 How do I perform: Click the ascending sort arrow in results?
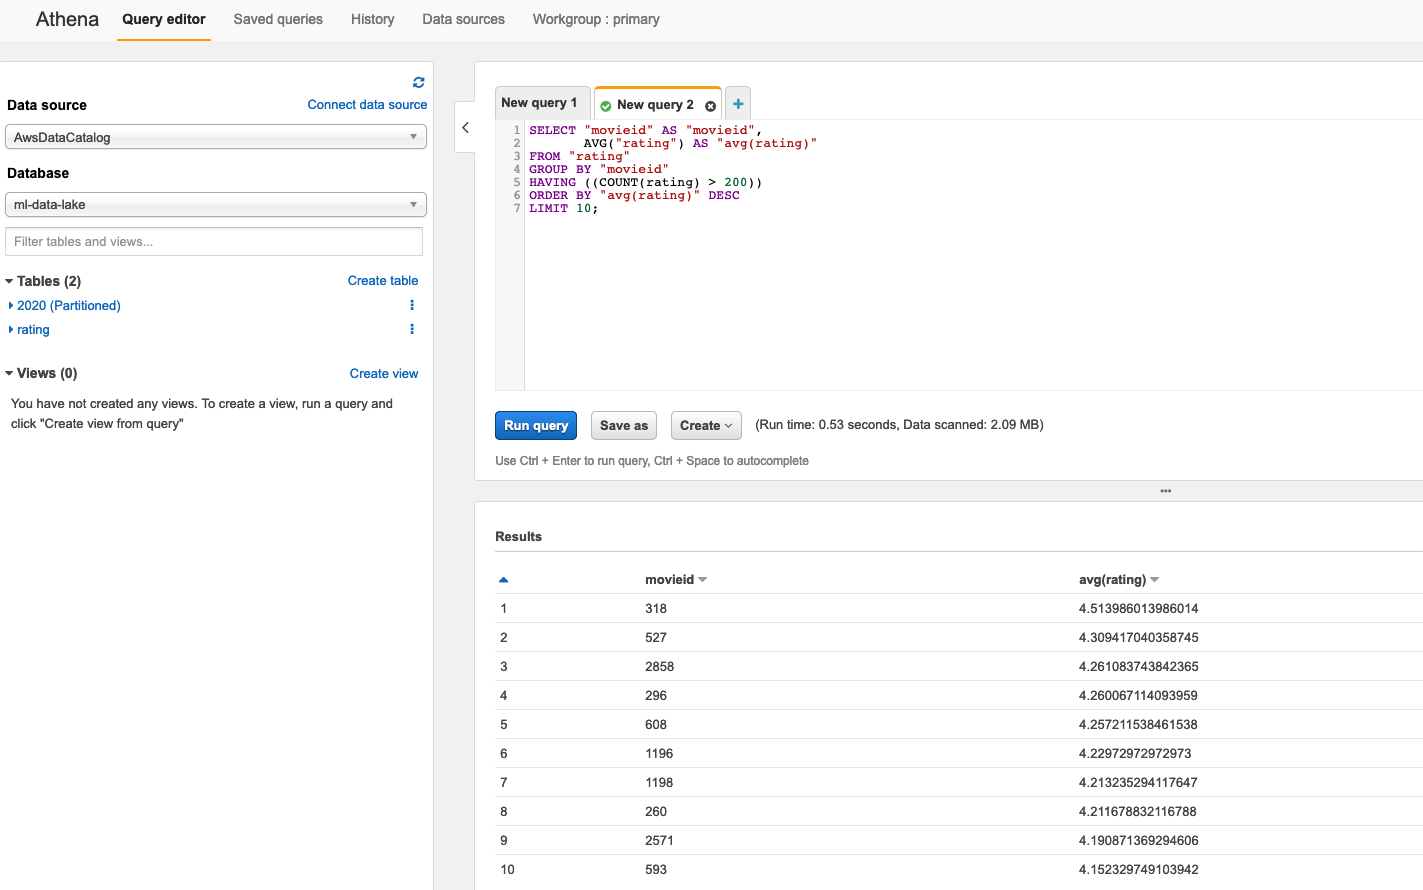point(503,580)
